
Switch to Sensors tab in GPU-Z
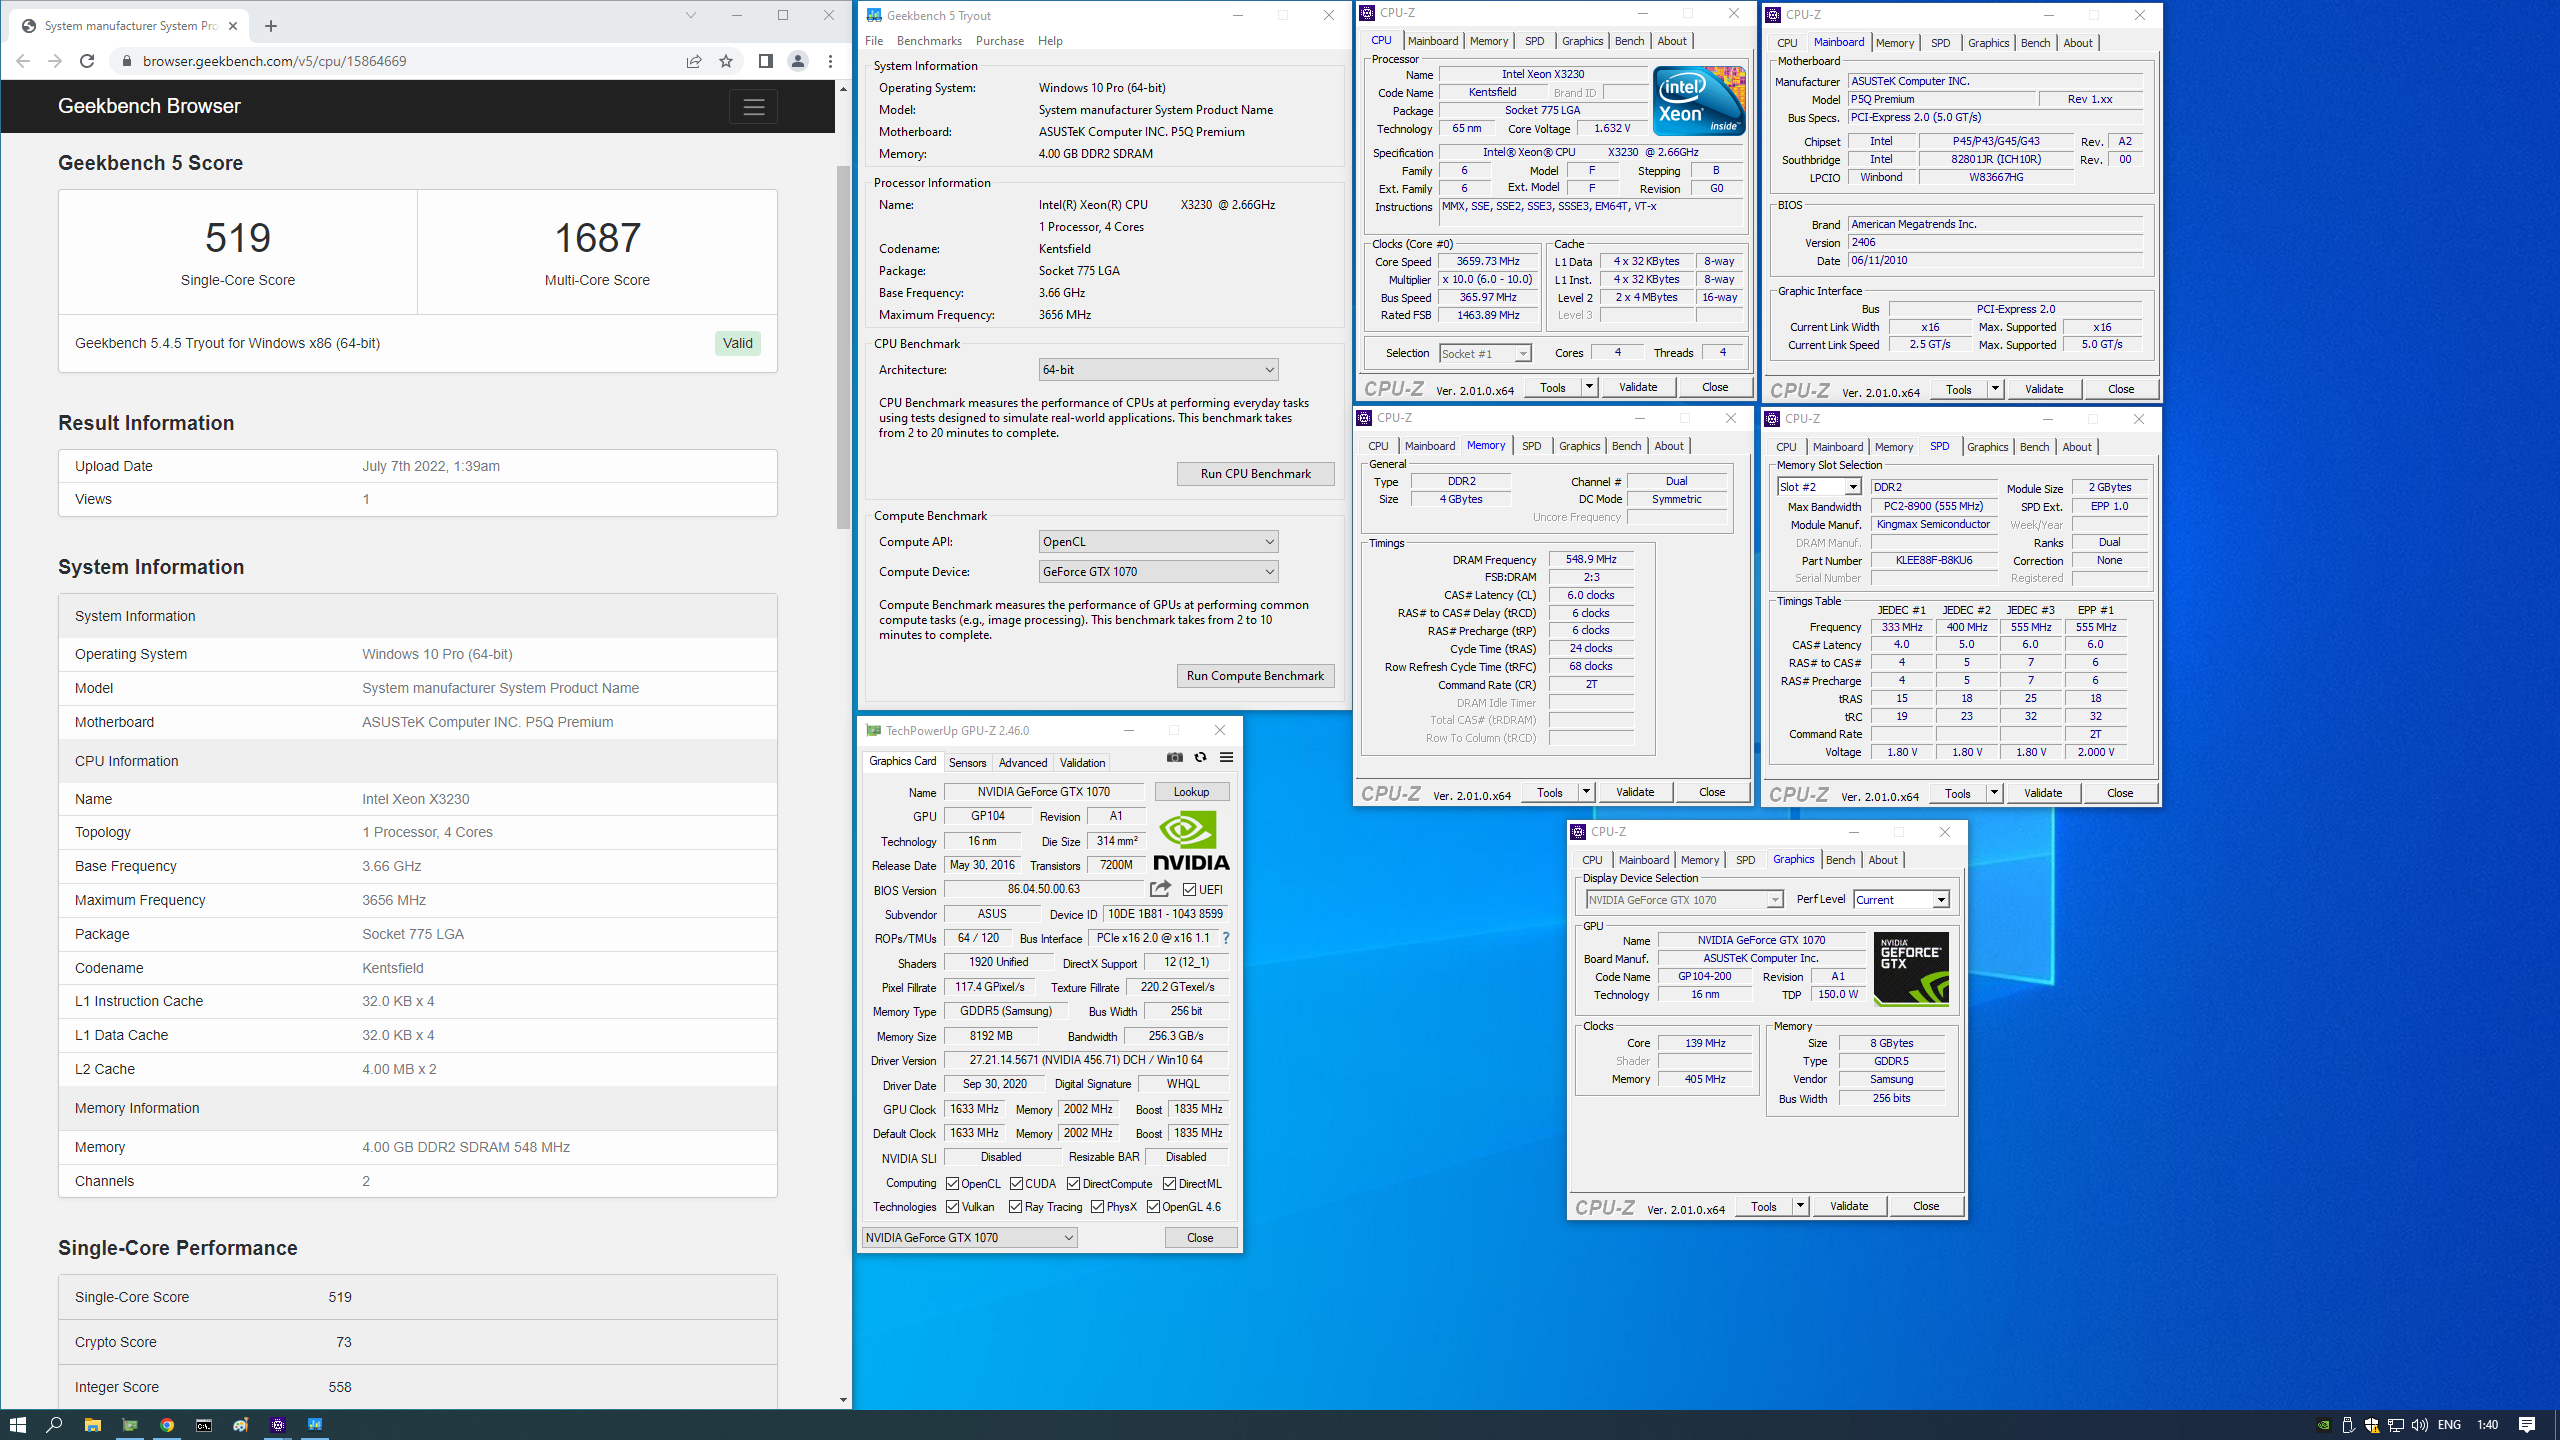[x=967, y=762]
